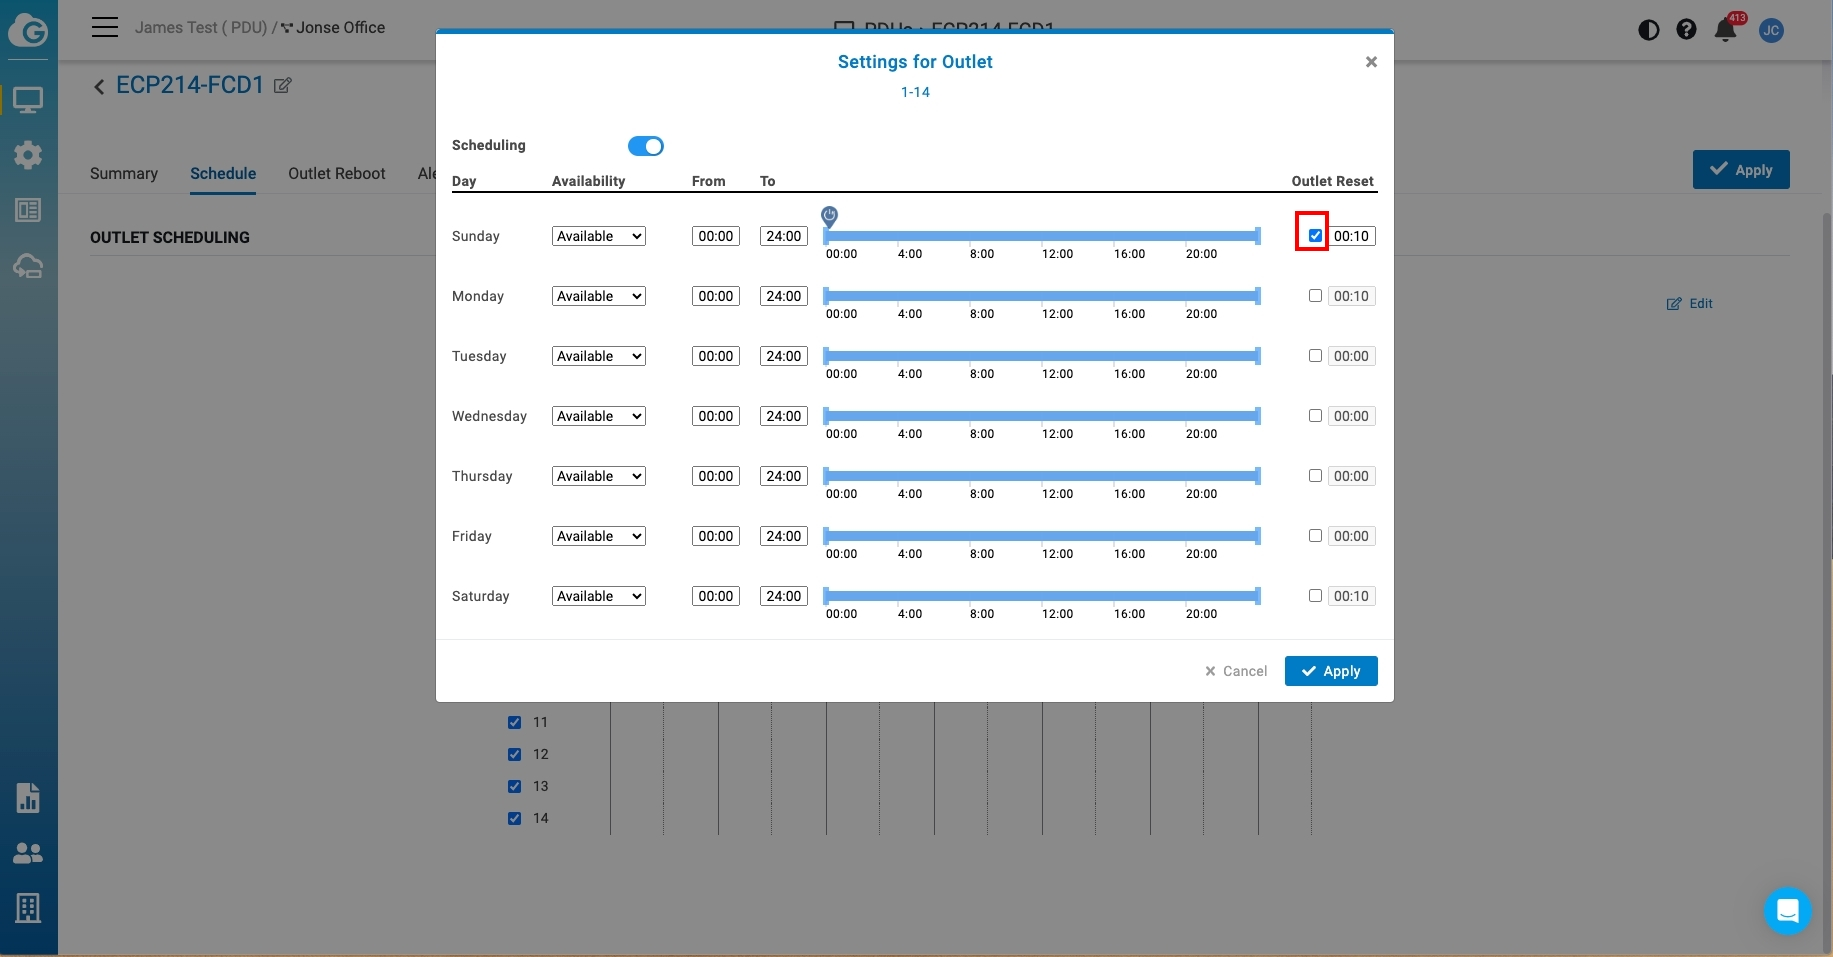Click Thursday's From time field
Viewport: 1833px width, 957px height.
pyautogui.click(x=715, y=476)
